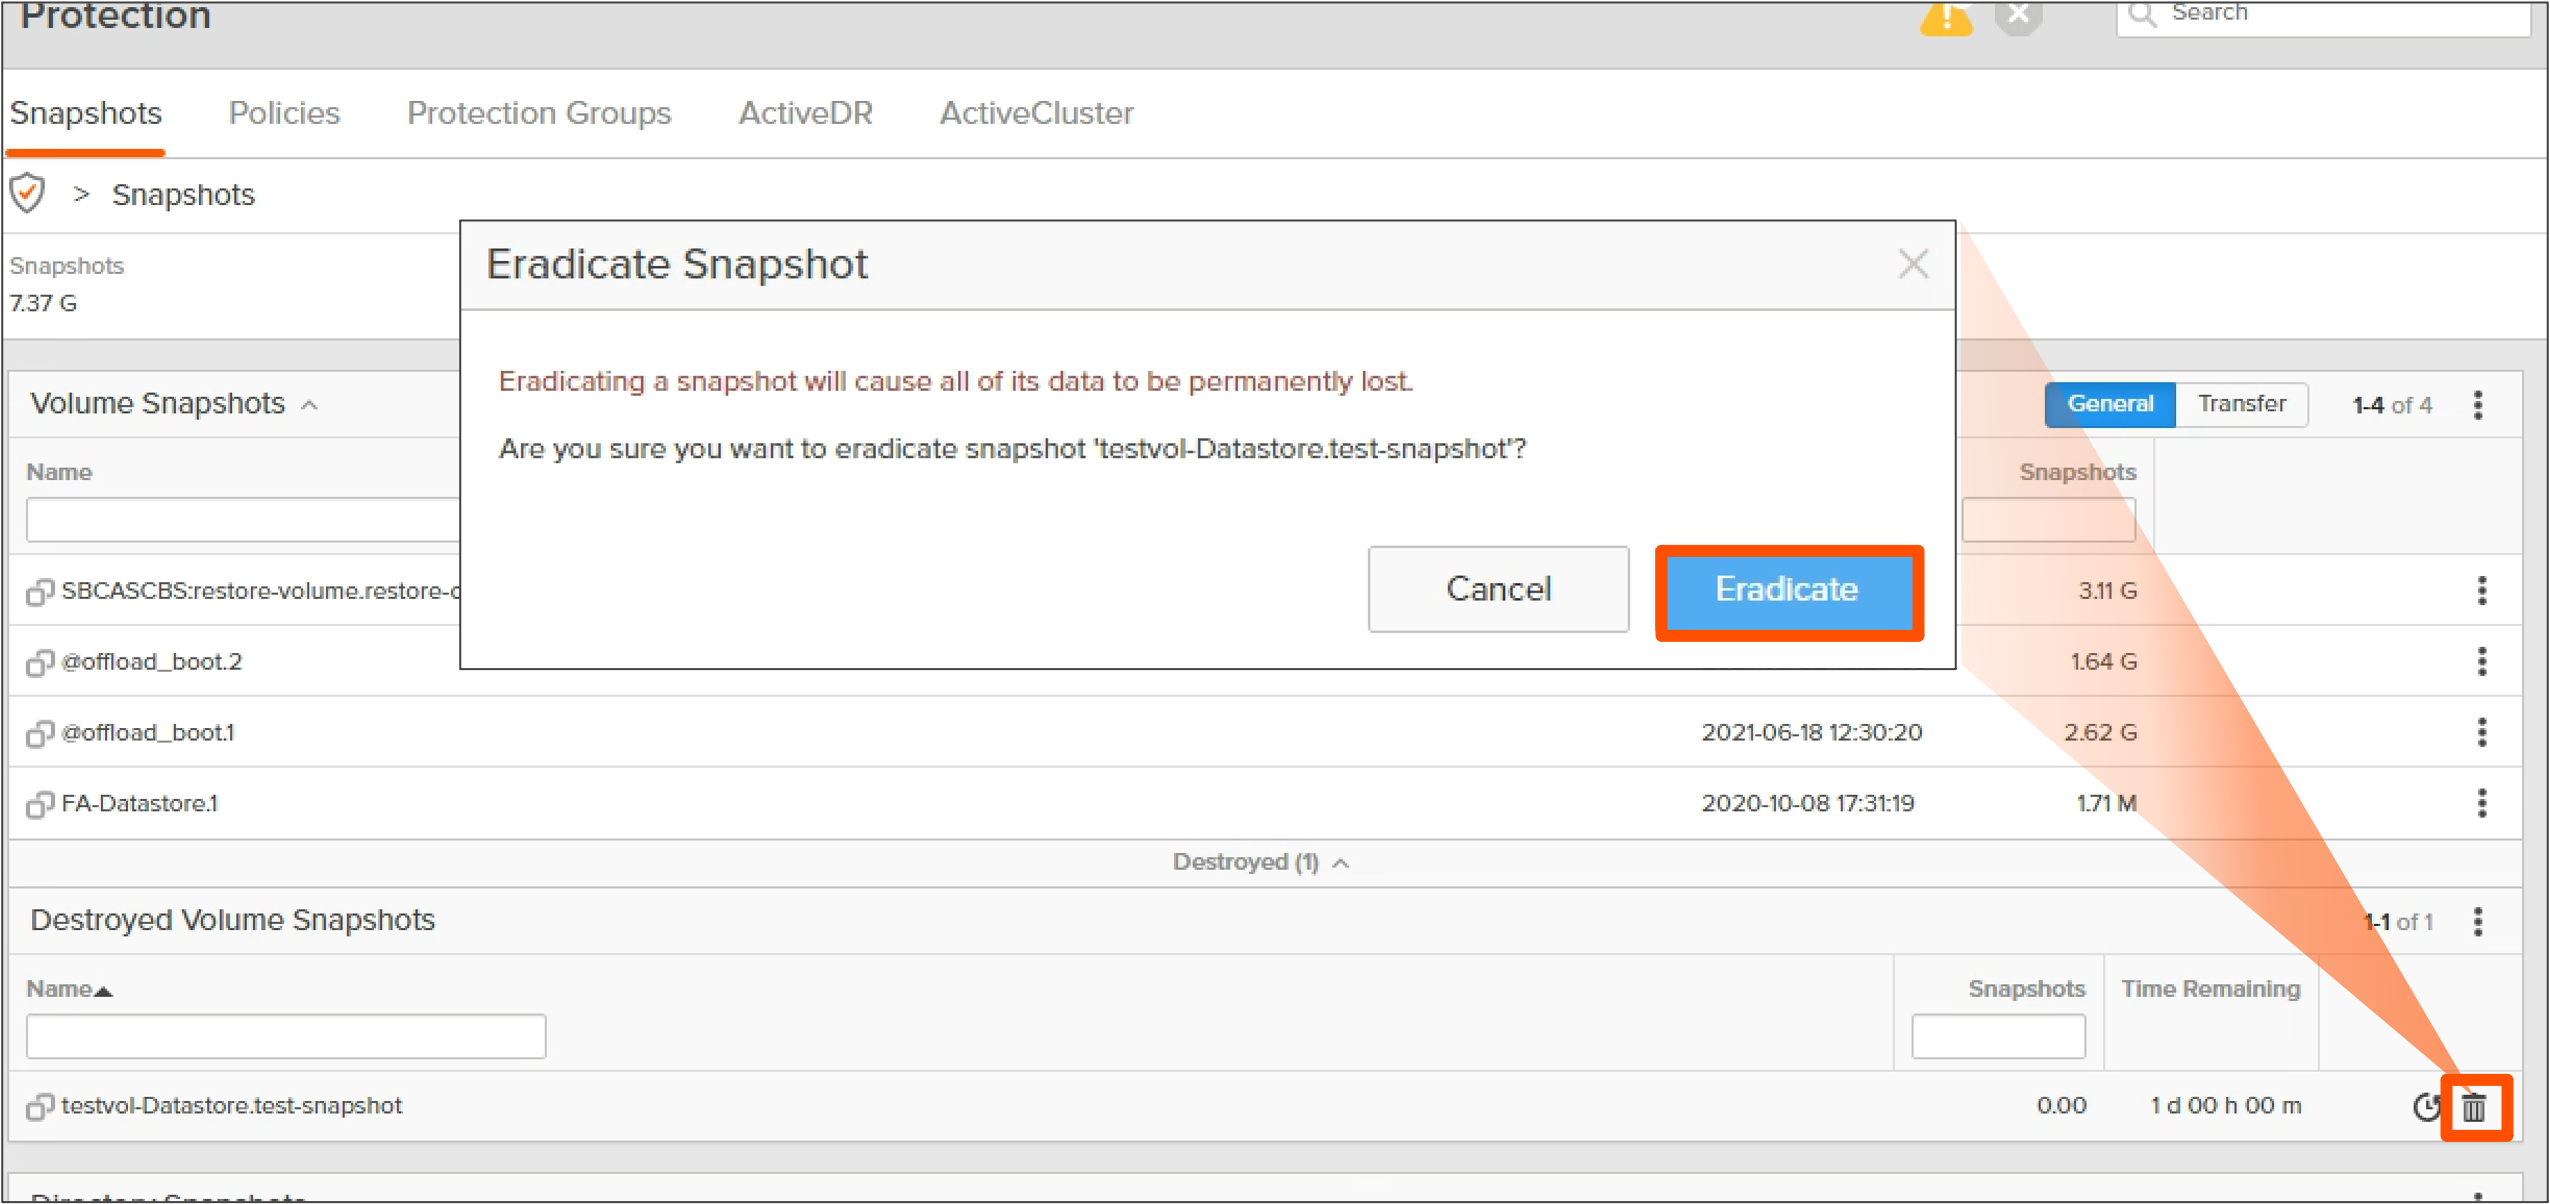Click the trash eradicate icon for testvol-Datastore.test-snapshot
Viewport: 2550px width, 1204px height.
2474,1106
